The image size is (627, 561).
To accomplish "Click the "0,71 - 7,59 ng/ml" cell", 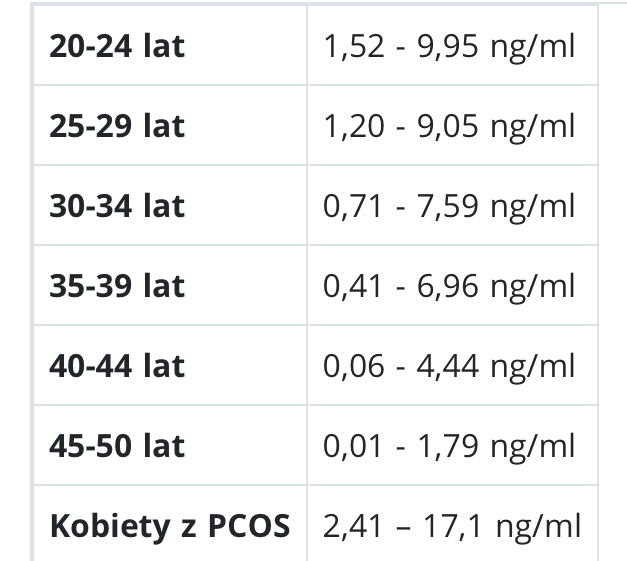I will [x=449, y=206].
